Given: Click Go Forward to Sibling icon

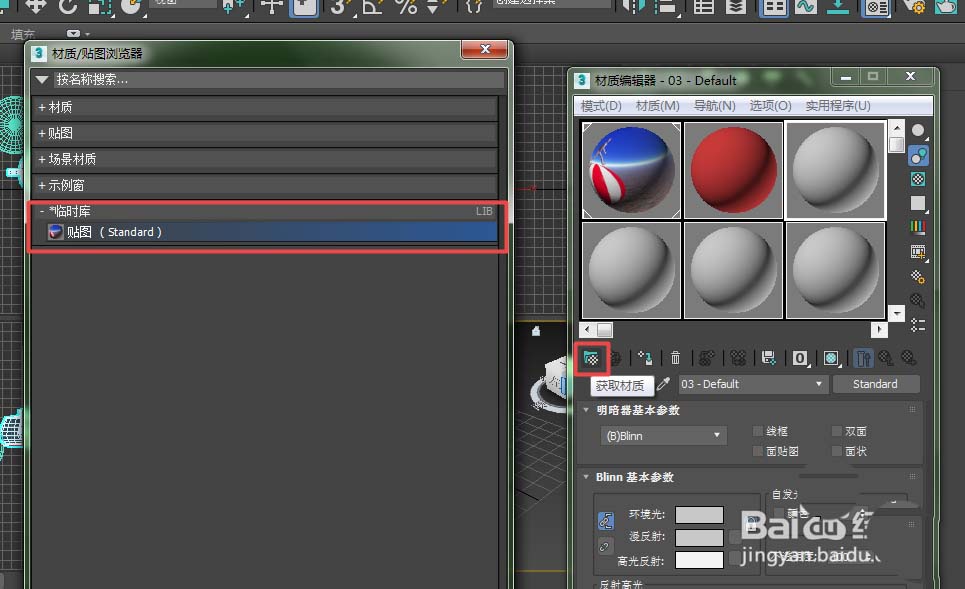Looking at the screenshot, I should [908, 358].
